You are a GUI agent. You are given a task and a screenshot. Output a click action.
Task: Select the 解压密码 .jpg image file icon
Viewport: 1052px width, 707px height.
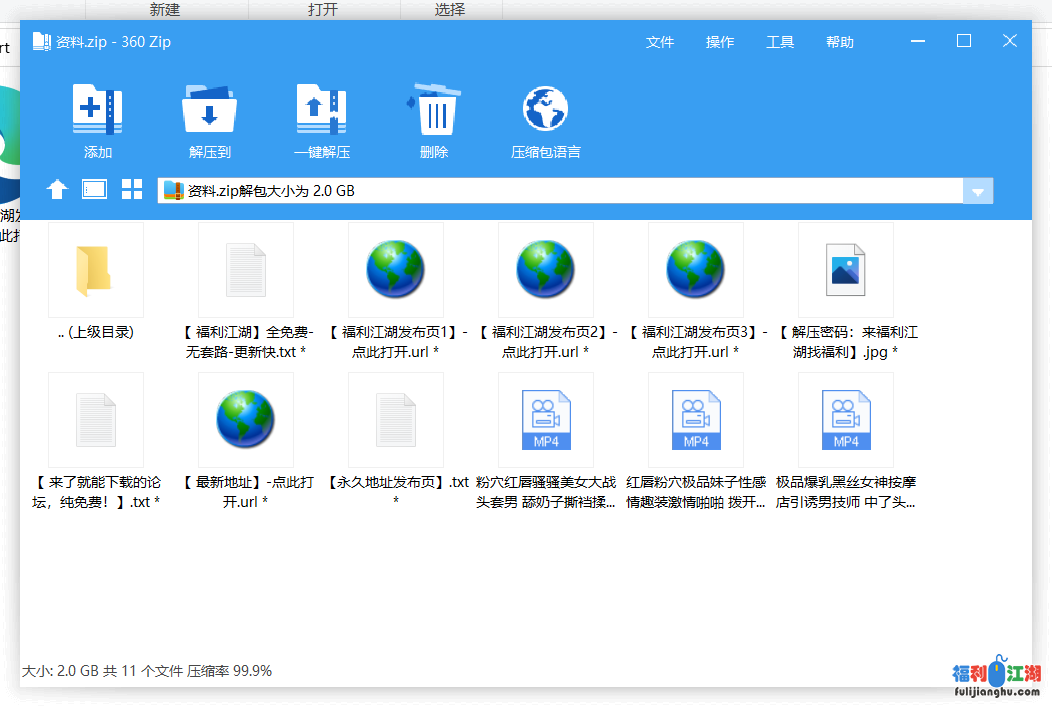click(845, 270)
